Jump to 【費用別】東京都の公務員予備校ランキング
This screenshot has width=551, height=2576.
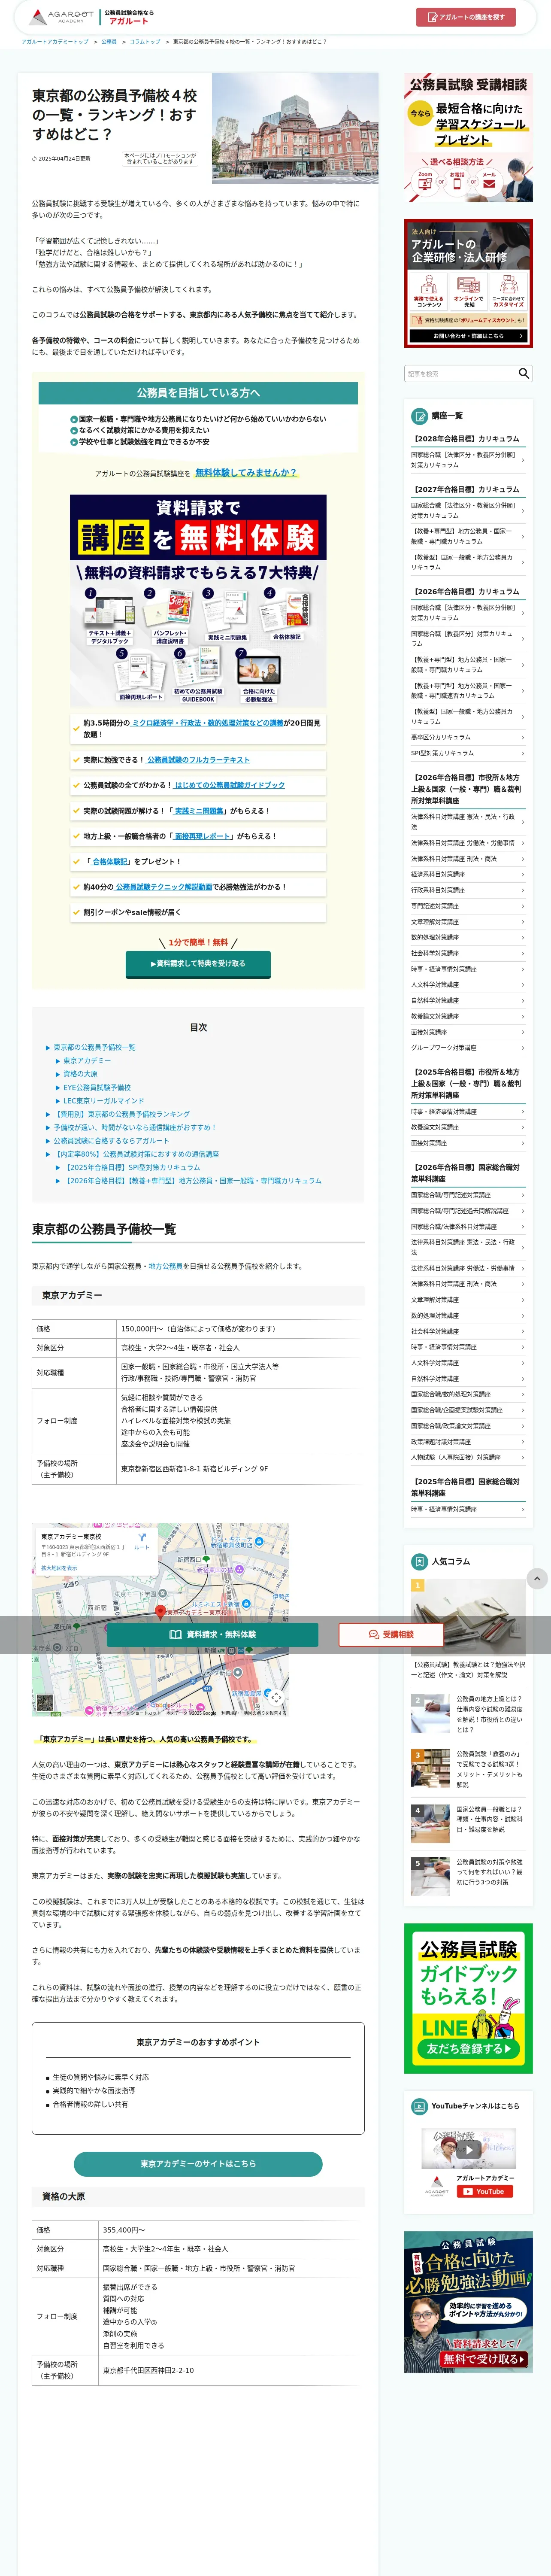(121, 1114)
